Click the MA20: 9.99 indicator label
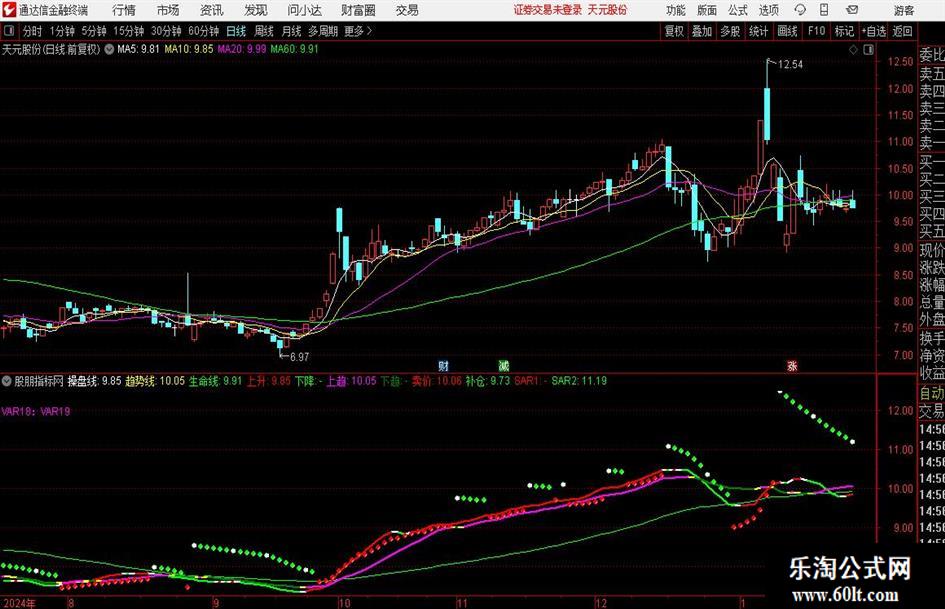This screenshot has width=945, height=609. (242, 49)
